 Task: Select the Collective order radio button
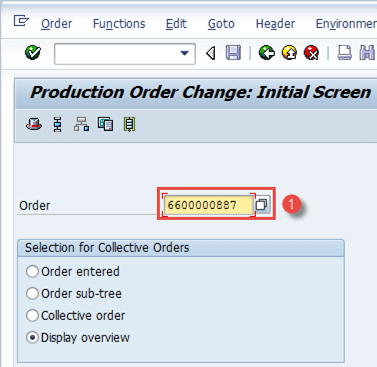(32, 315)
